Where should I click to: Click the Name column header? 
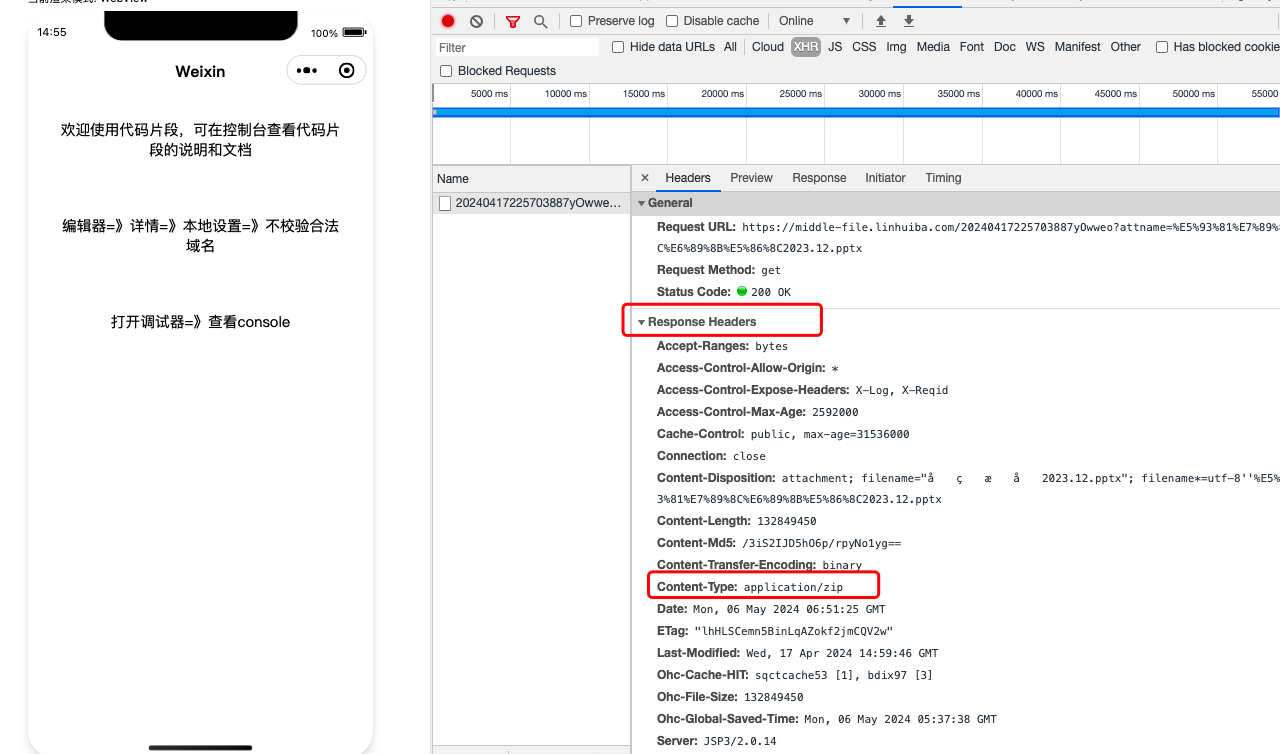(531, 178)
